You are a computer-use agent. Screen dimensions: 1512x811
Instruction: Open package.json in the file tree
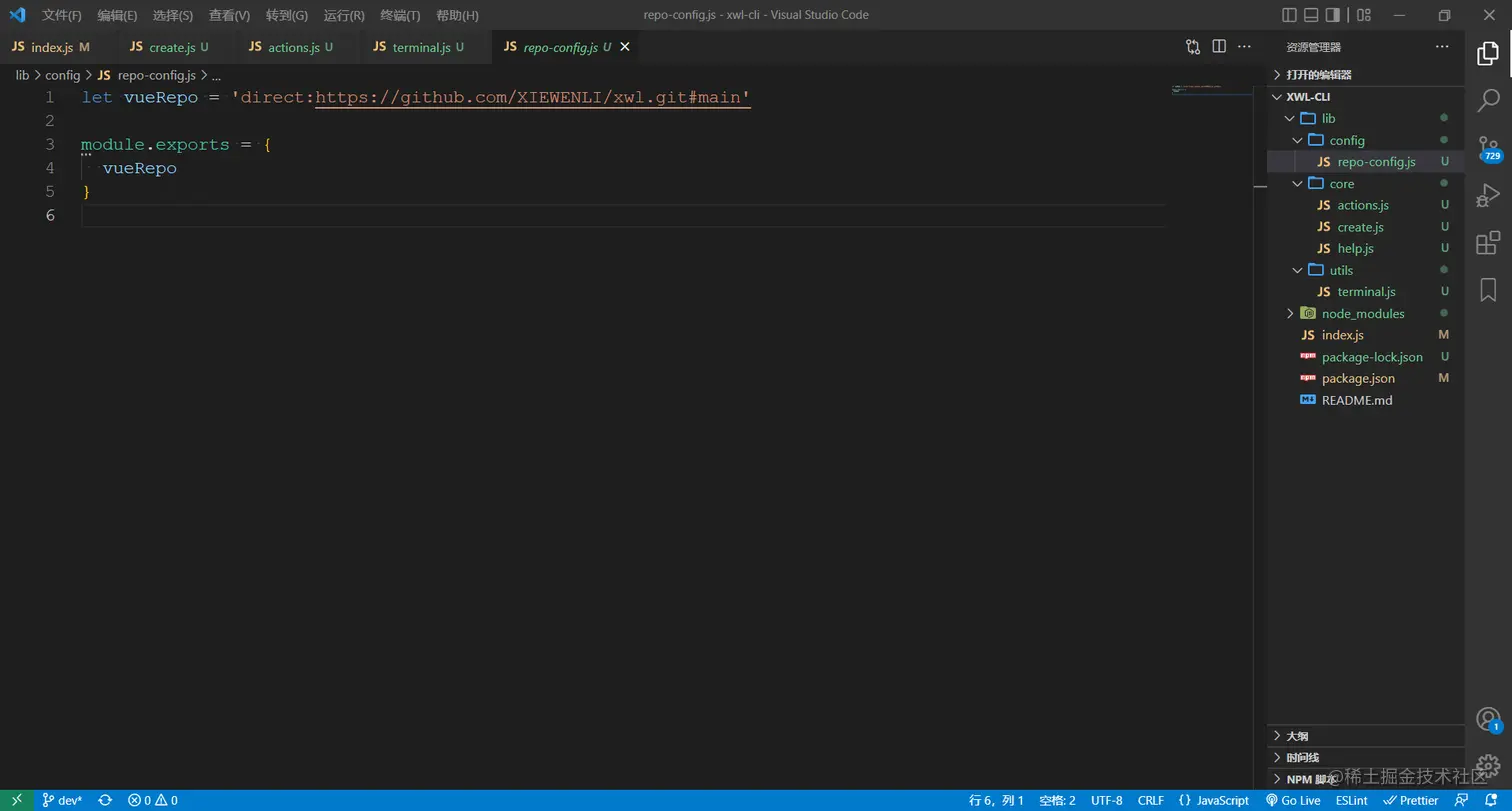[x=1366, y=378]
